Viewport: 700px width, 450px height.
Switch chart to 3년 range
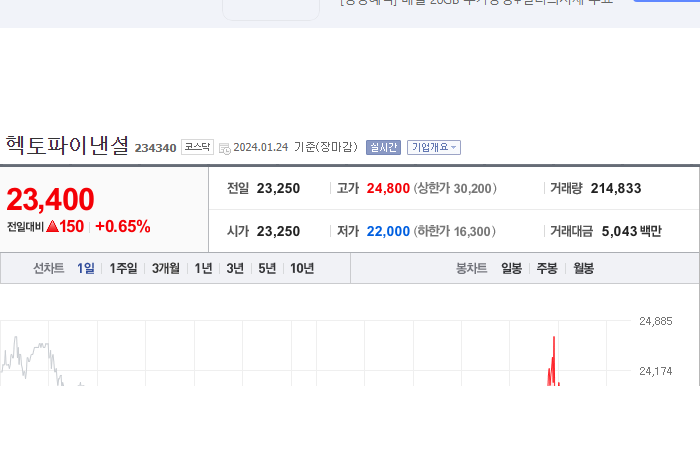tap(235, 268)
